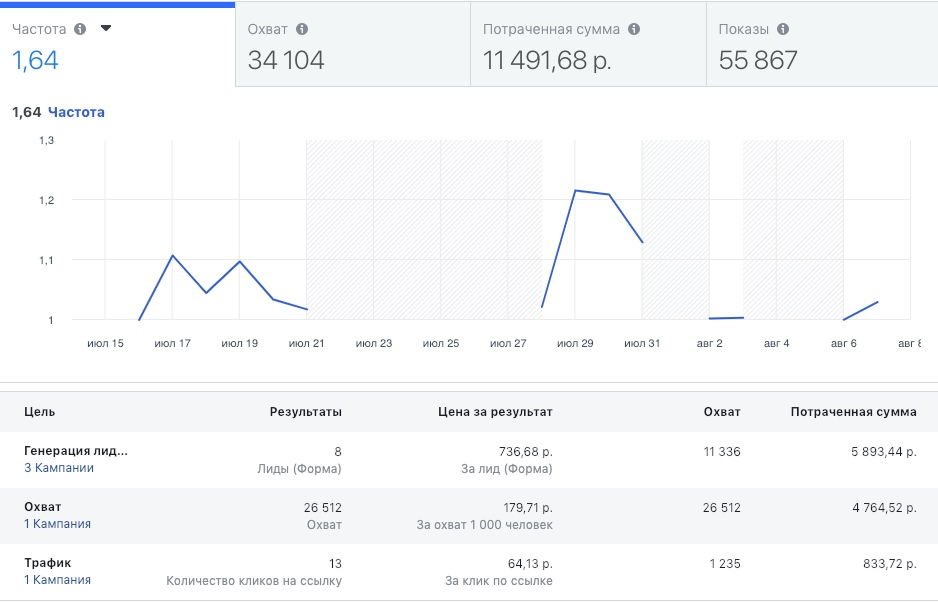Click the За охват 1 000 человек label
Viewport: 938px width, 603px height.
coord(485,525)
